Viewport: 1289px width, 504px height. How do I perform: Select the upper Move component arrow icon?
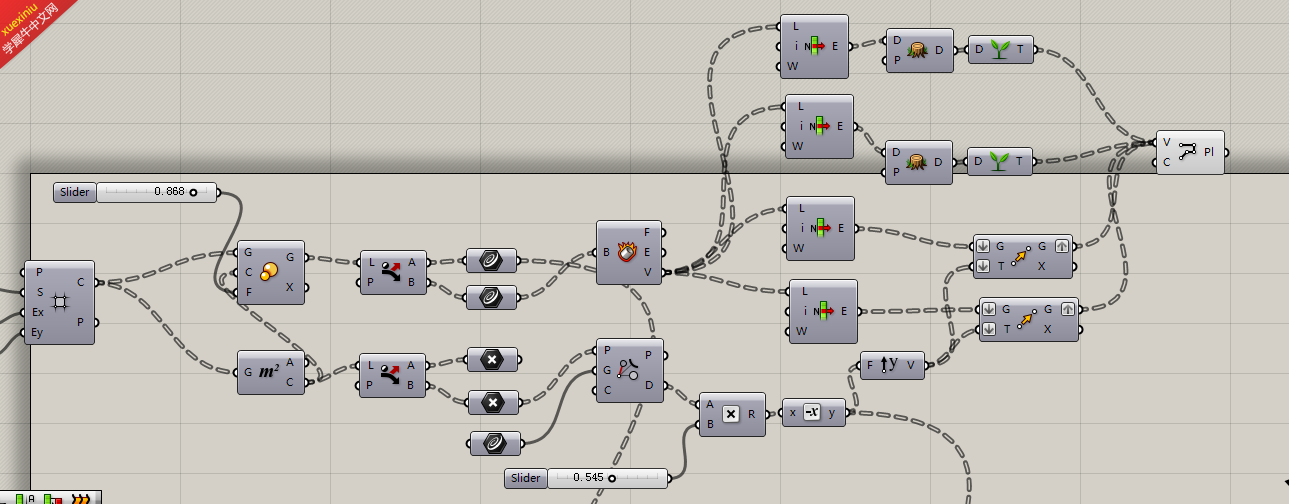1021,256
